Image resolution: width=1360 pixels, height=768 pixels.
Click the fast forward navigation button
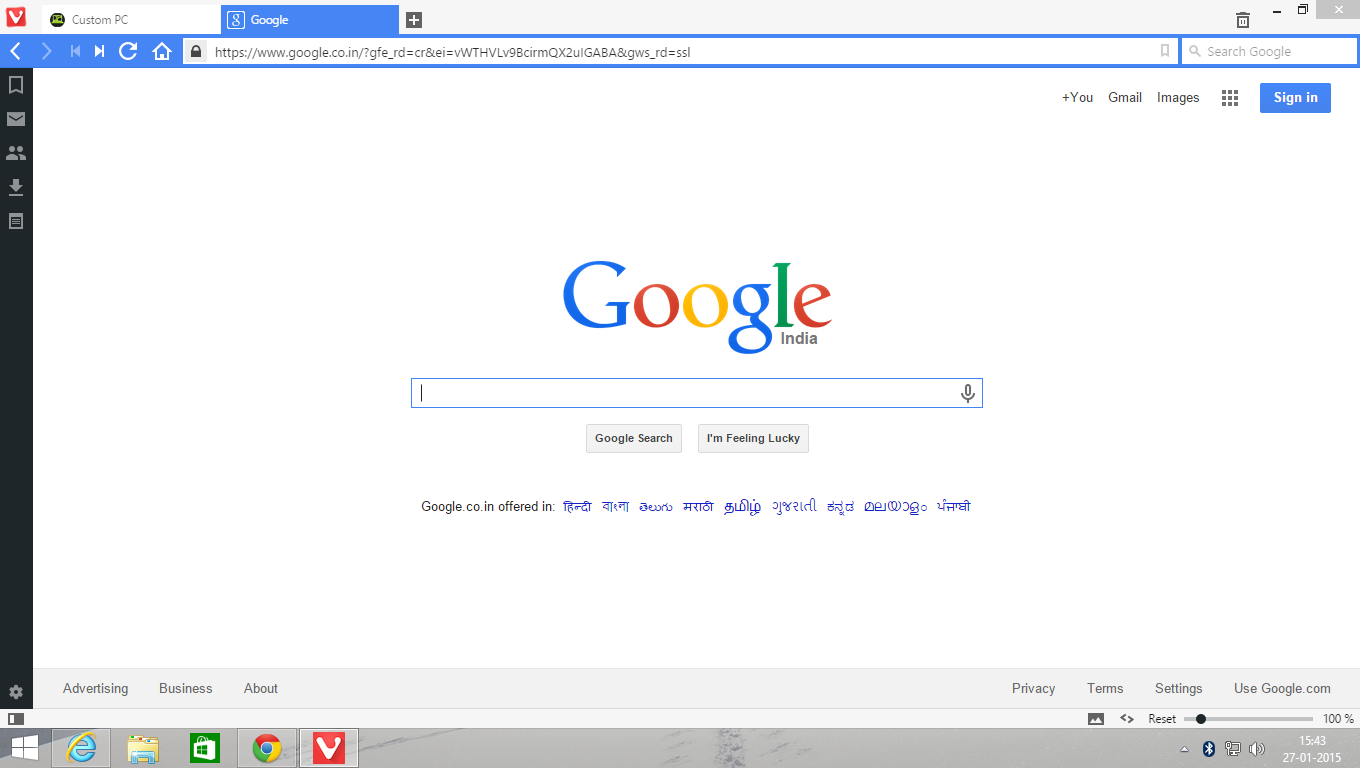pos(99,51)
